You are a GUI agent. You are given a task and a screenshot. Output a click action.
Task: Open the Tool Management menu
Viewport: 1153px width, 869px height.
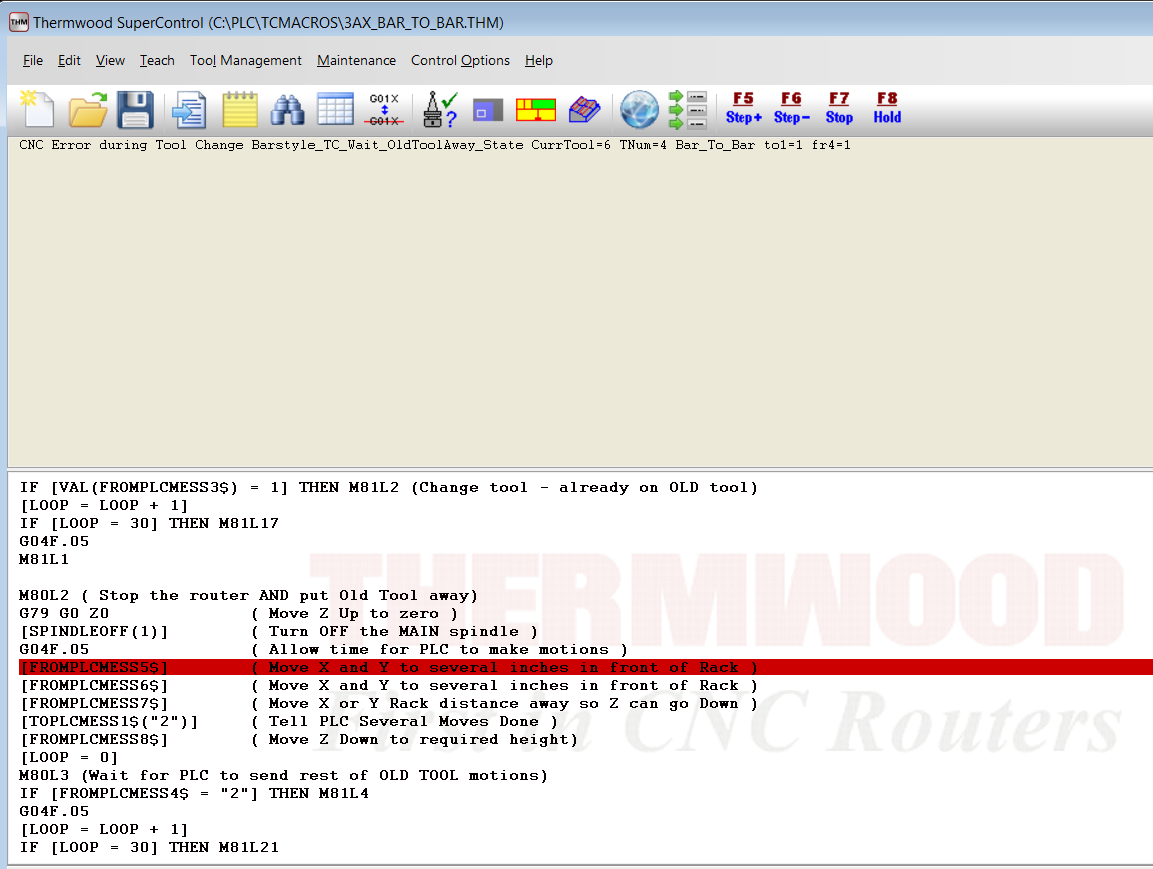(246, 60)
